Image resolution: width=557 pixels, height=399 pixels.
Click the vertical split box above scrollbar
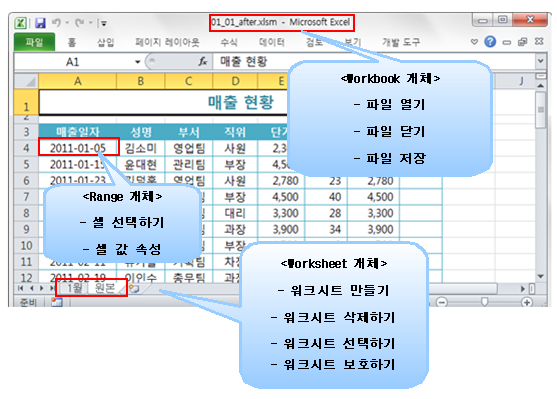540,76
